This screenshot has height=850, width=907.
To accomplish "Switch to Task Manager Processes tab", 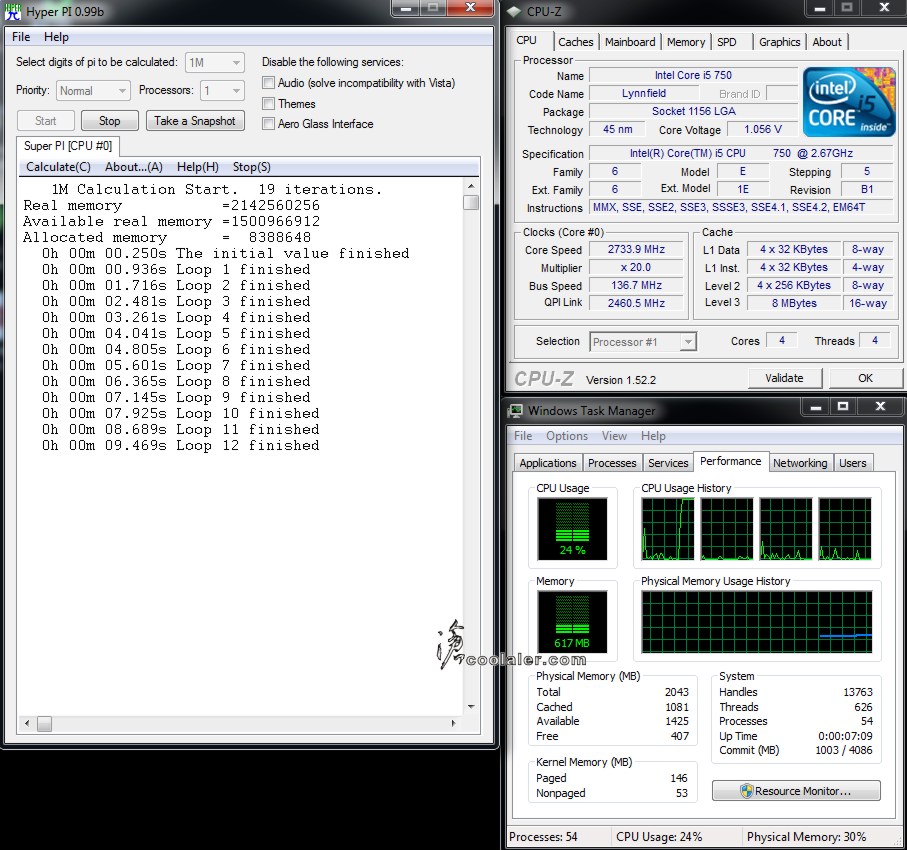I will [612, 463].
